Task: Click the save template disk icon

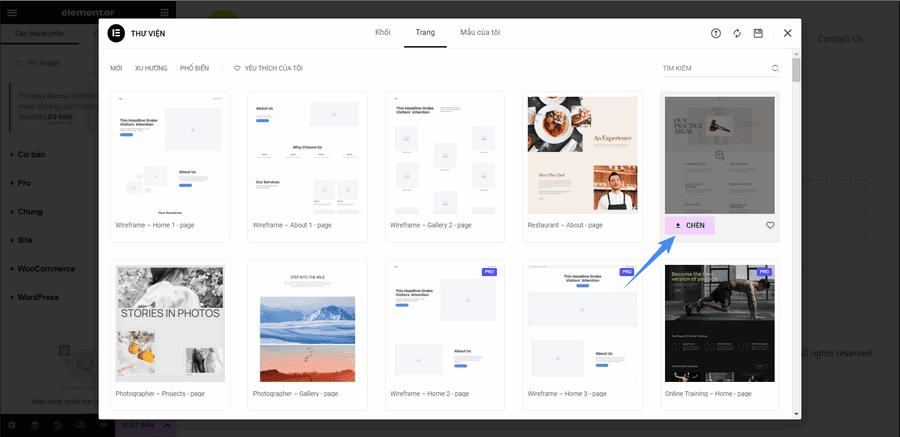Action: click(x=758, y=33)
